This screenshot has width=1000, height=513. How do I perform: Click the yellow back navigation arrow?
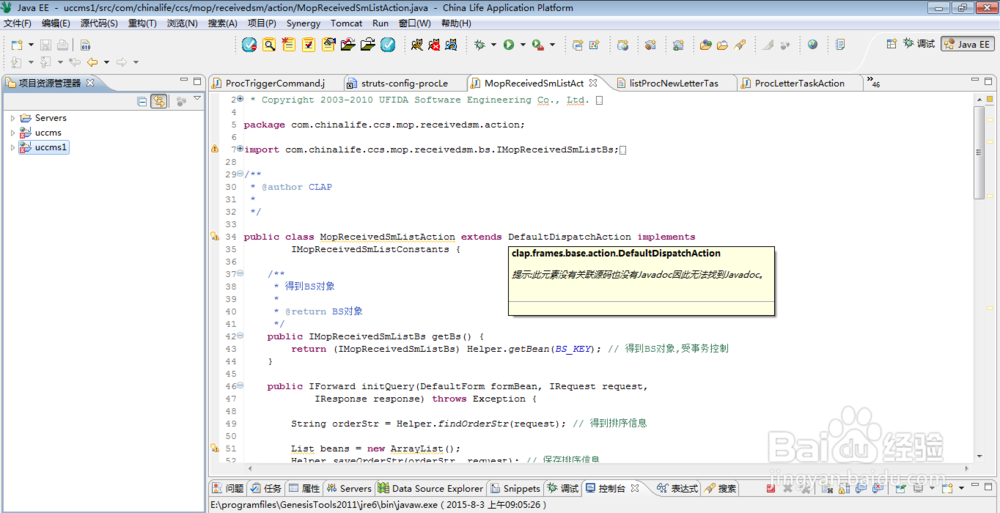click(x=92, y=62)
